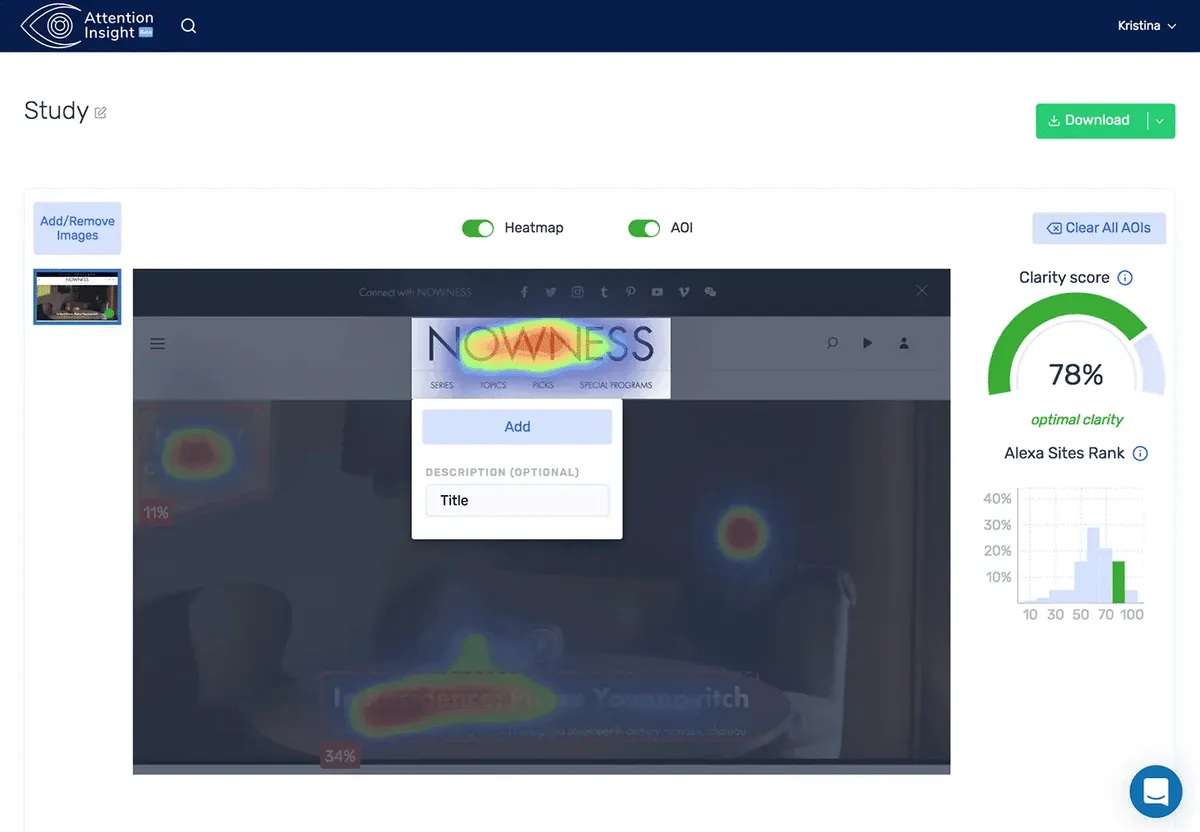Focus the Title description input field
Screen dimensions: 1200x832
pyautogui.click(x=517, y=500)
